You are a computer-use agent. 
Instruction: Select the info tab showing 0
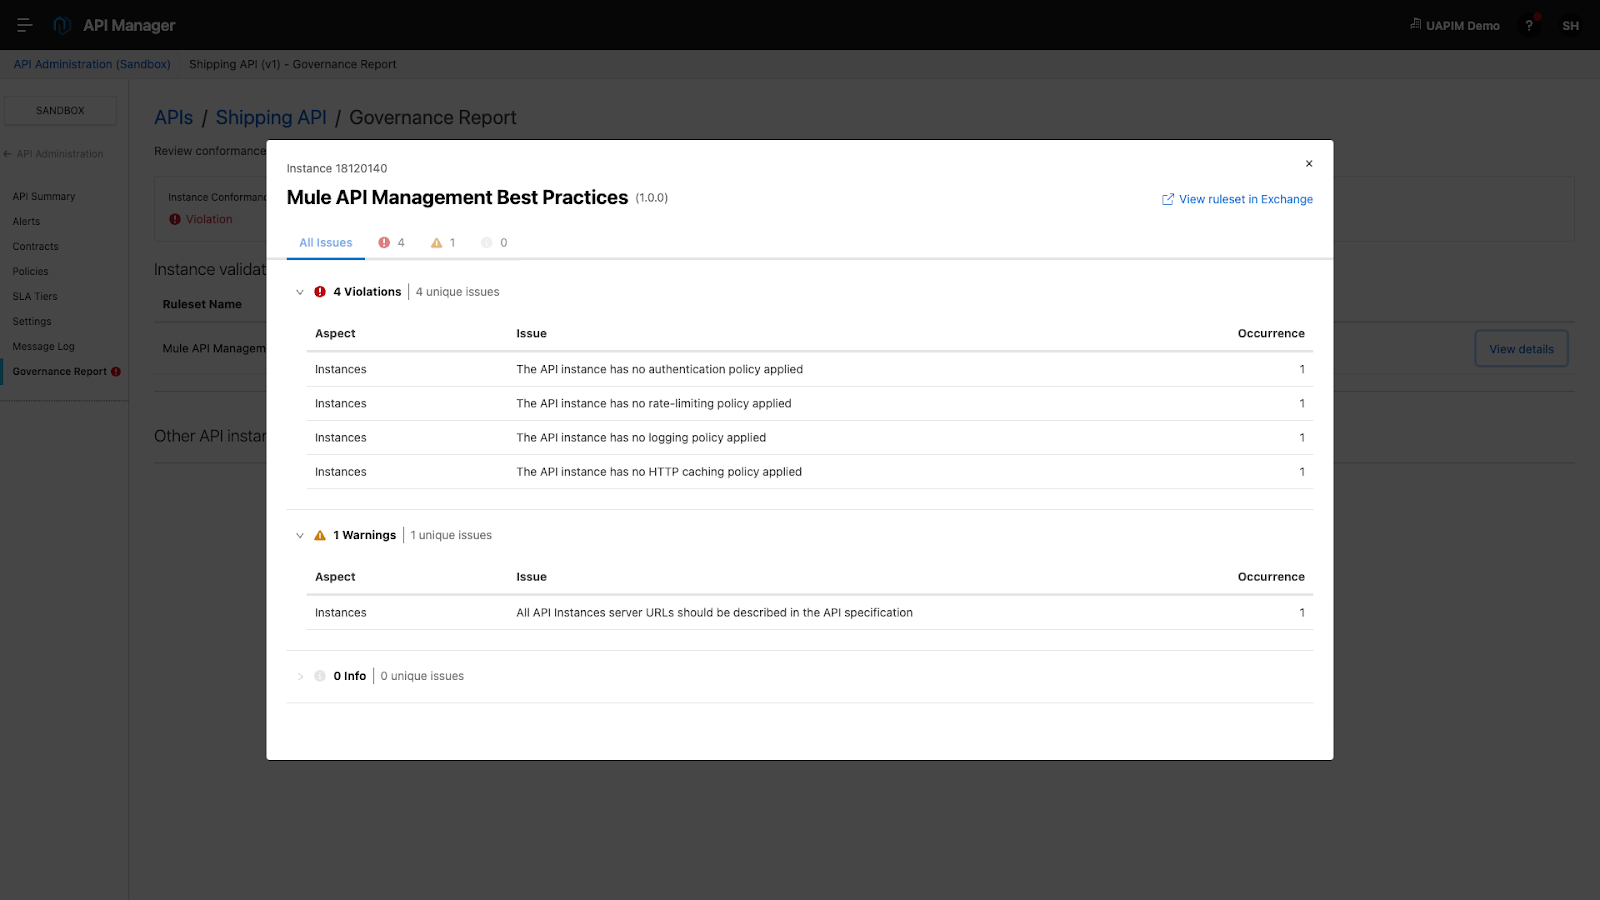click(x=494, y=243)
